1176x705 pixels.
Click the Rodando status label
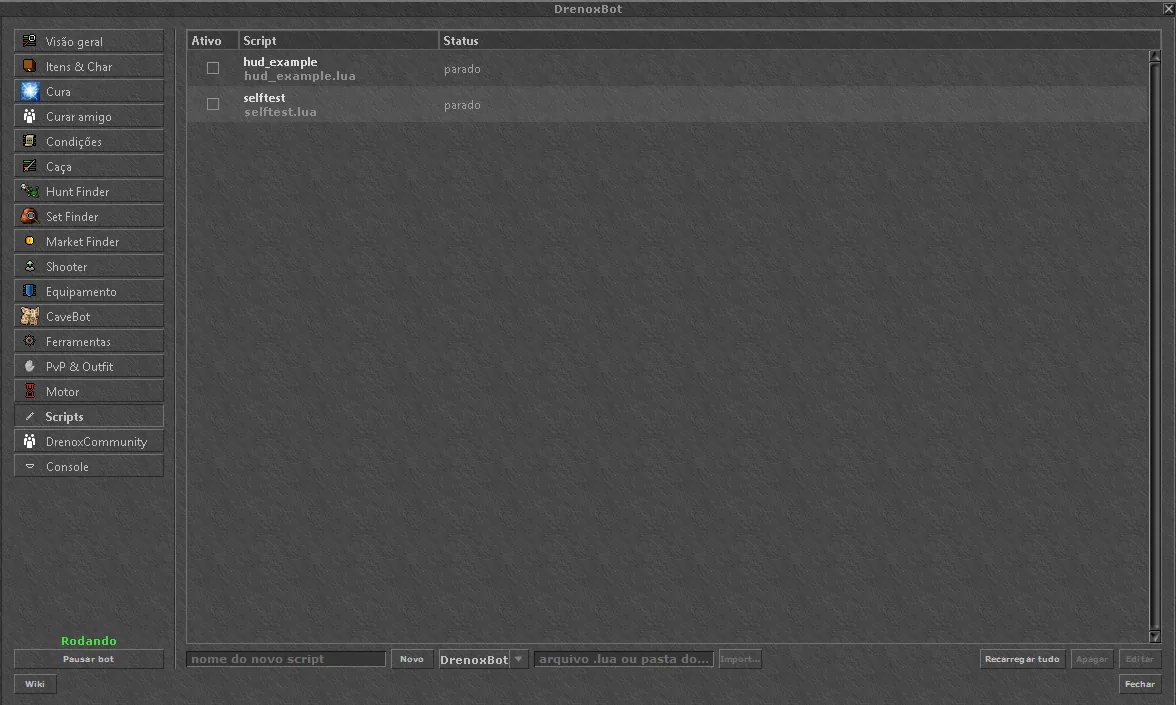pos(88,640)
